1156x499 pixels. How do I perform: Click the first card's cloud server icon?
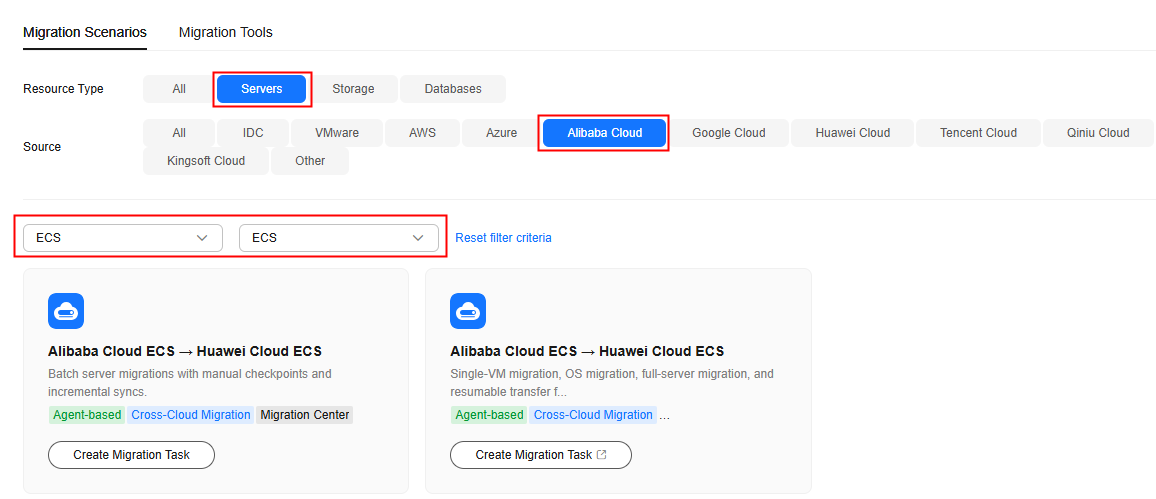point(66,311)
